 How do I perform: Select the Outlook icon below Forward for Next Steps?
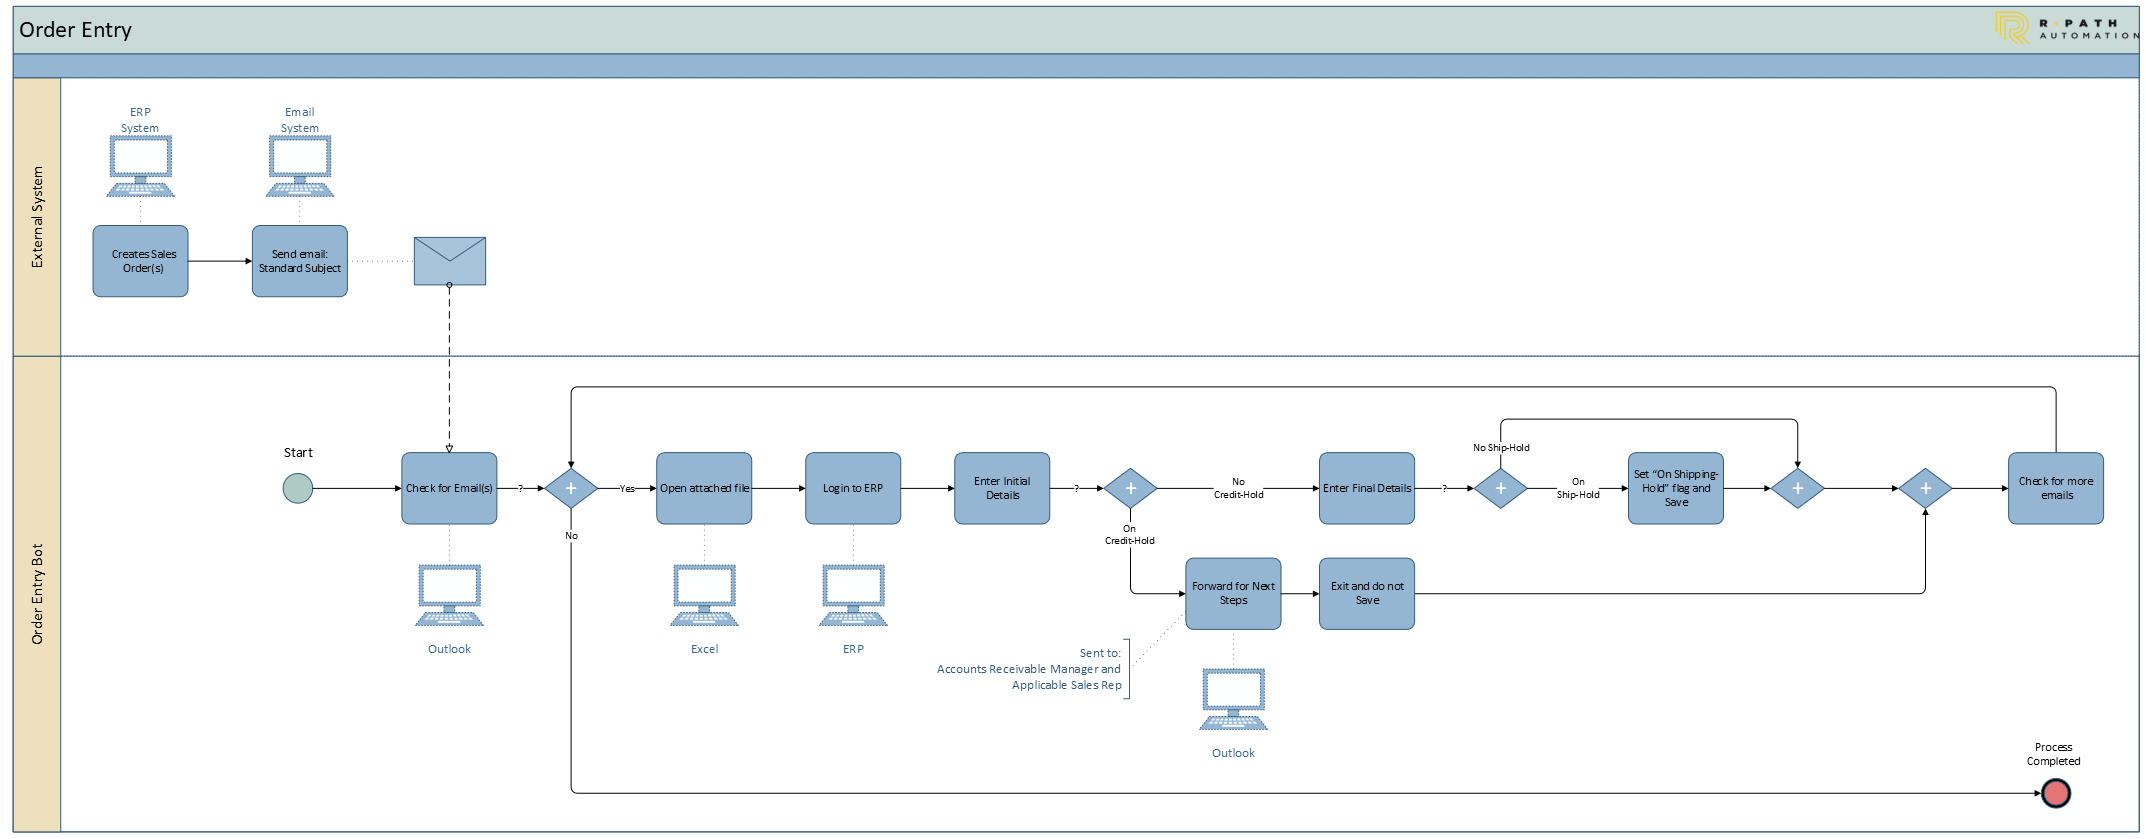coord(1233,699)
